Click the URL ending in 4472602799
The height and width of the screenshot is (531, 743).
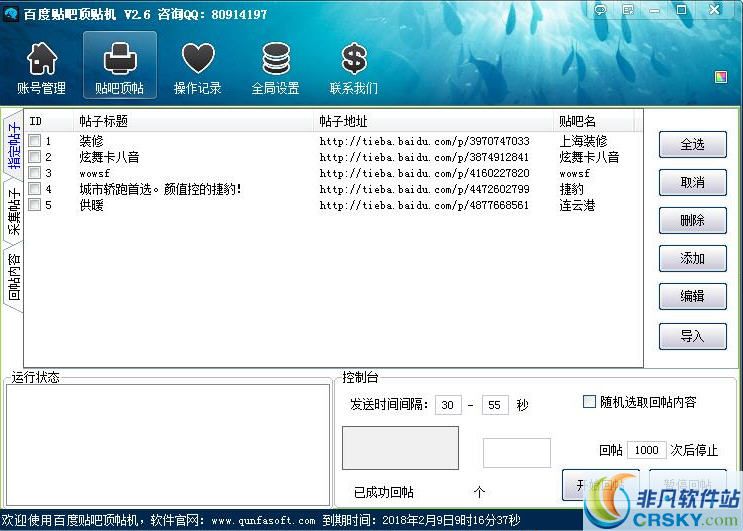point(424,189)
